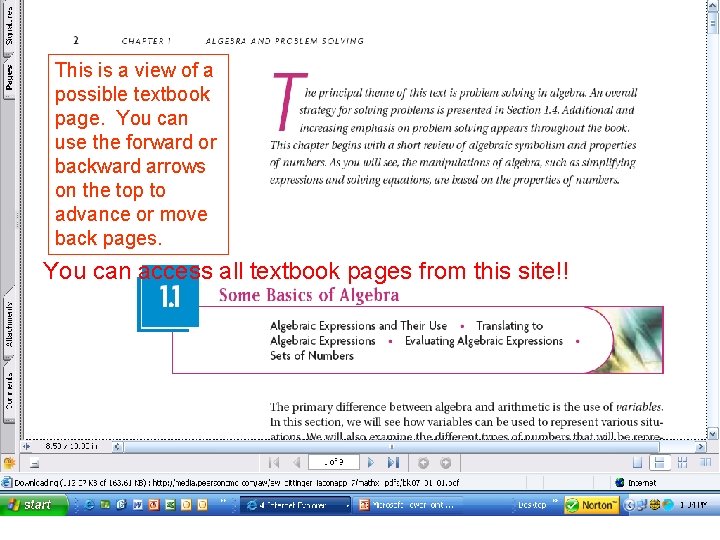Image resolution: width=720 pixels, height=540 pixels.
Task: Click the Internet zone indicator in status bar
Action: [636, 483]
